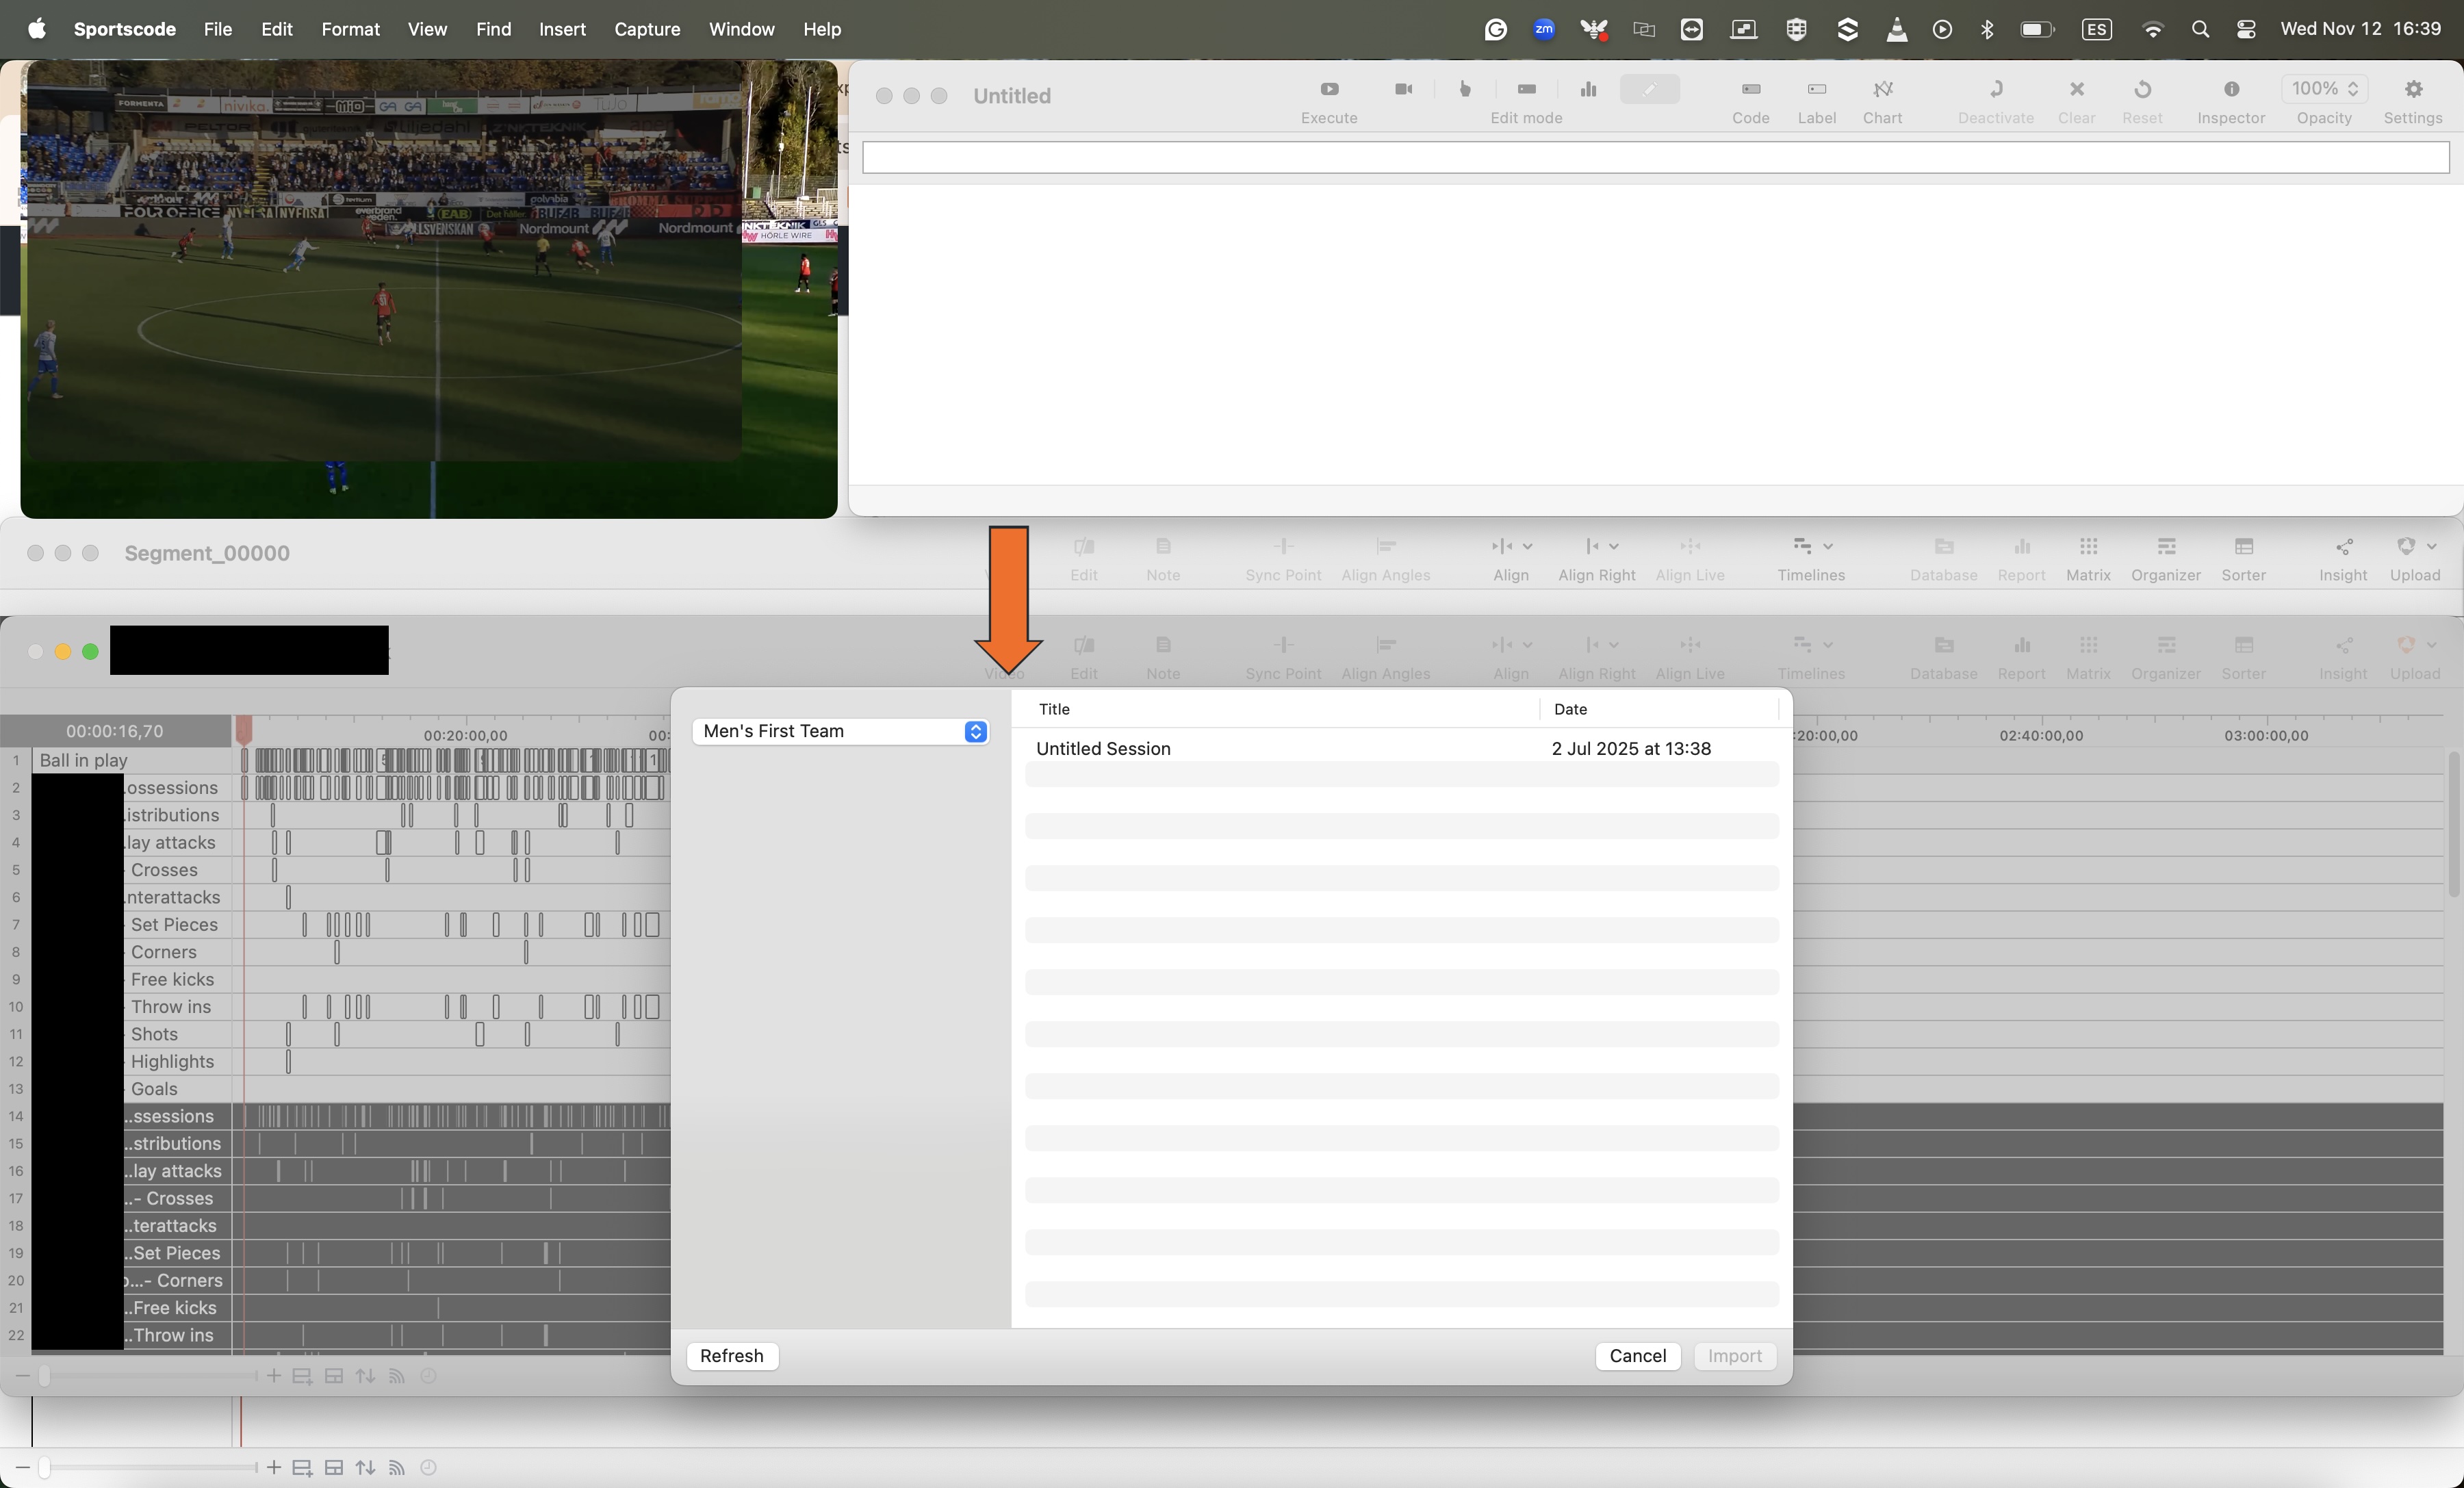The width and height of the screenshot is (2464, 1488).
Task: Click the empty text field in Untitled window
Action: (x=1655, y=157)
